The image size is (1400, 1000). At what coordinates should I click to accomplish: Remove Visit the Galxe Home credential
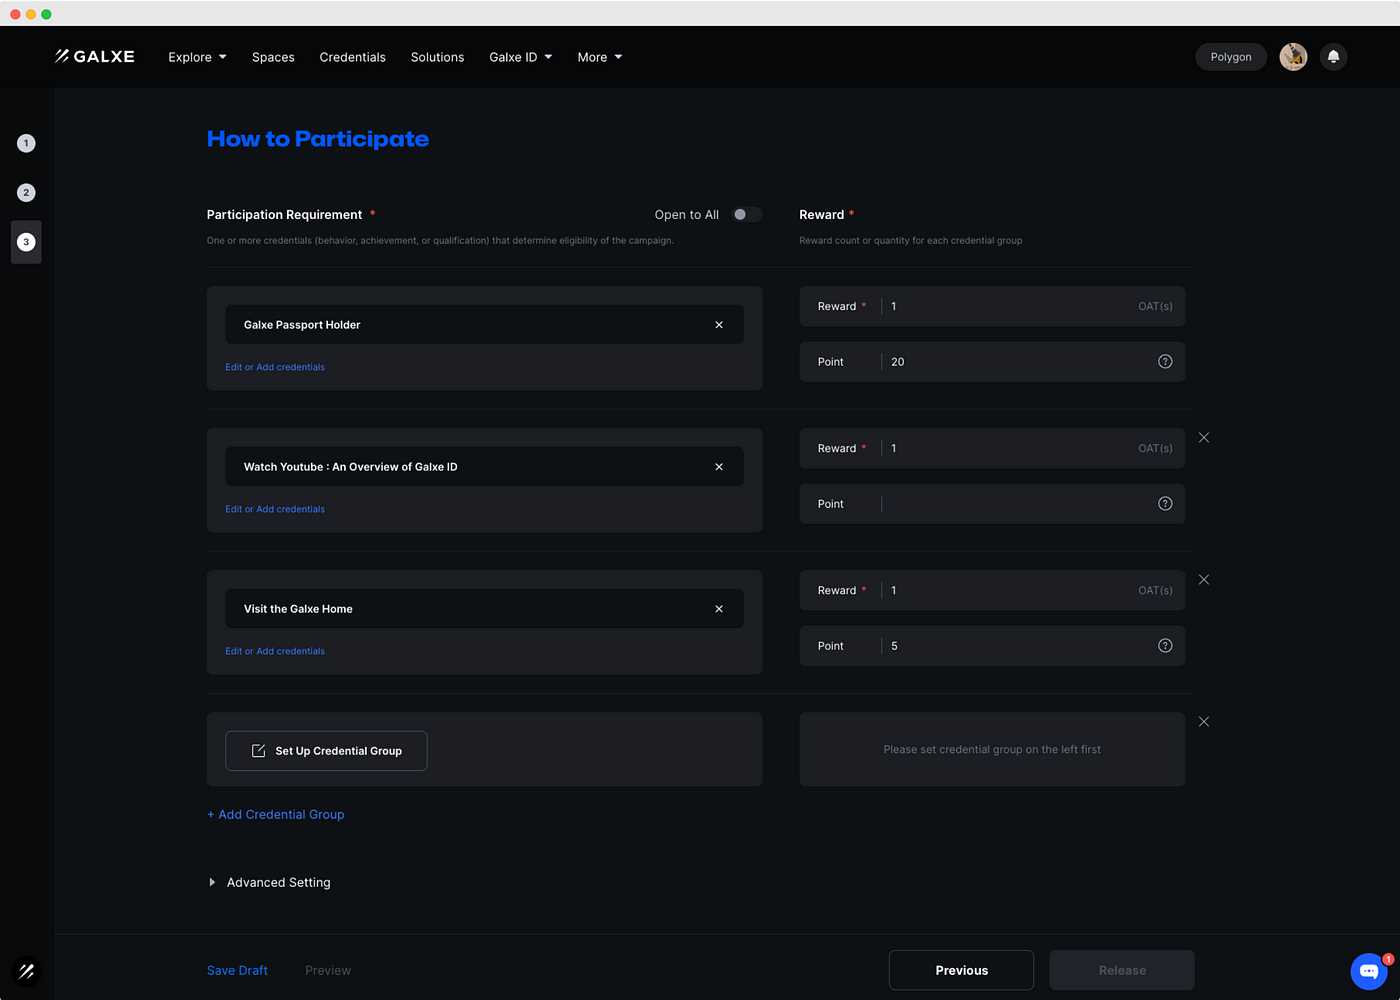click(719, 609)
